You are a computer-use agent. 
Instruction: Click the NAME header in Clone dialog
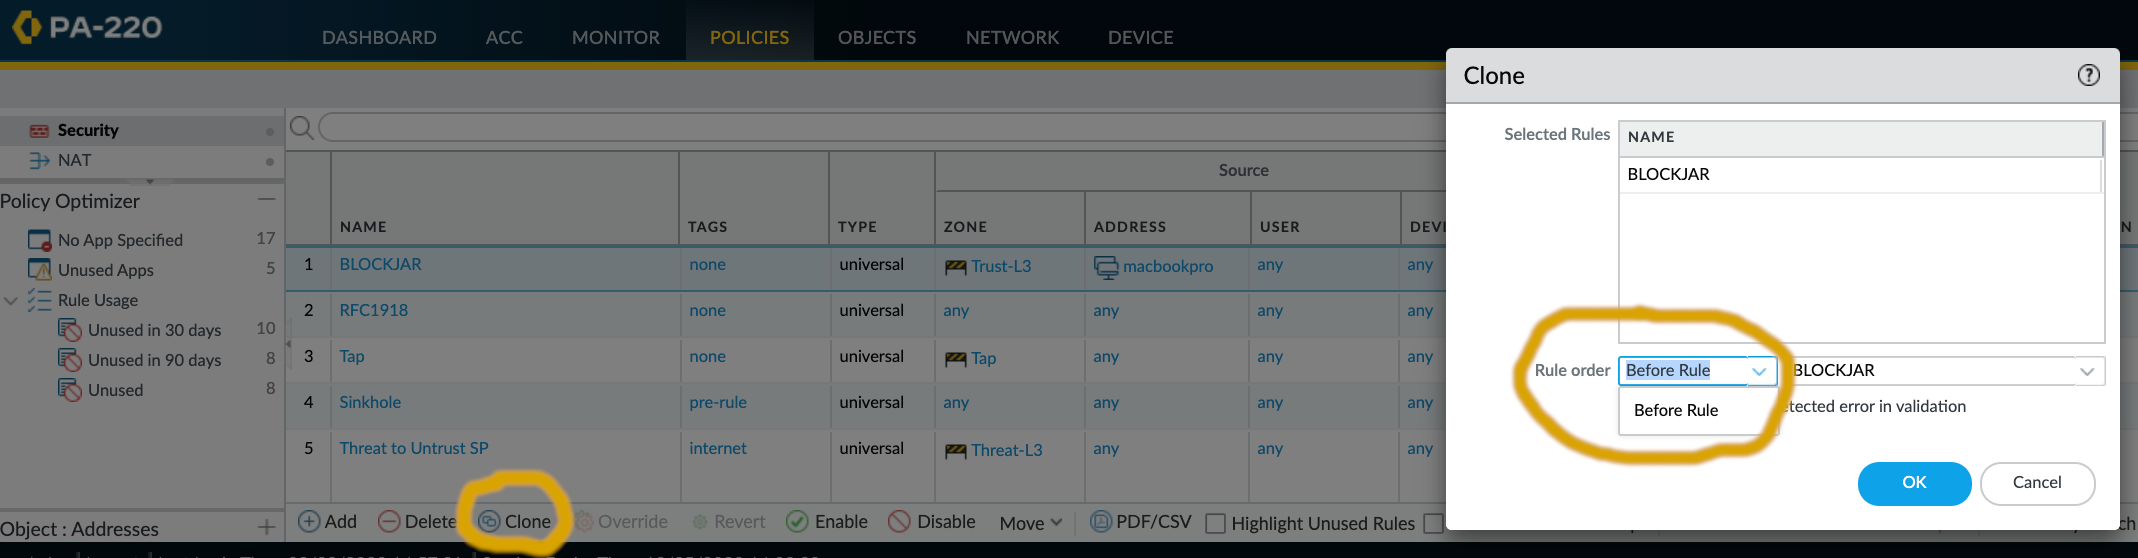coord(1651,137)
